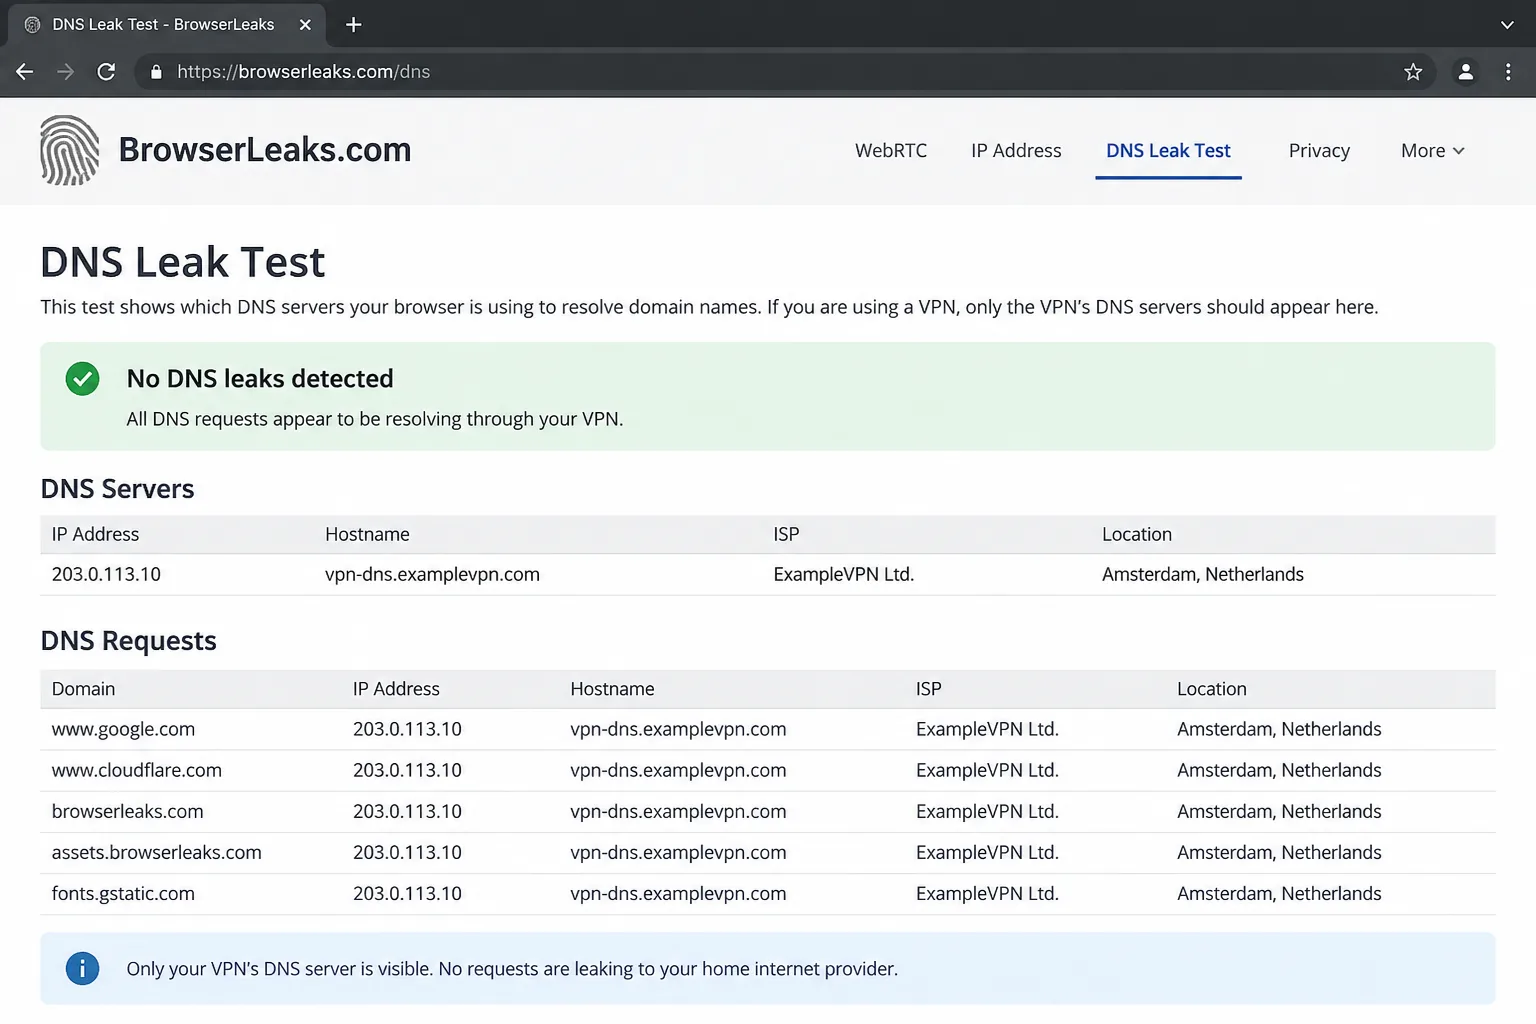Open a new tab with plus icon
The height and width of the screenshot is (1024, 1536).
[x=353, y=25]
